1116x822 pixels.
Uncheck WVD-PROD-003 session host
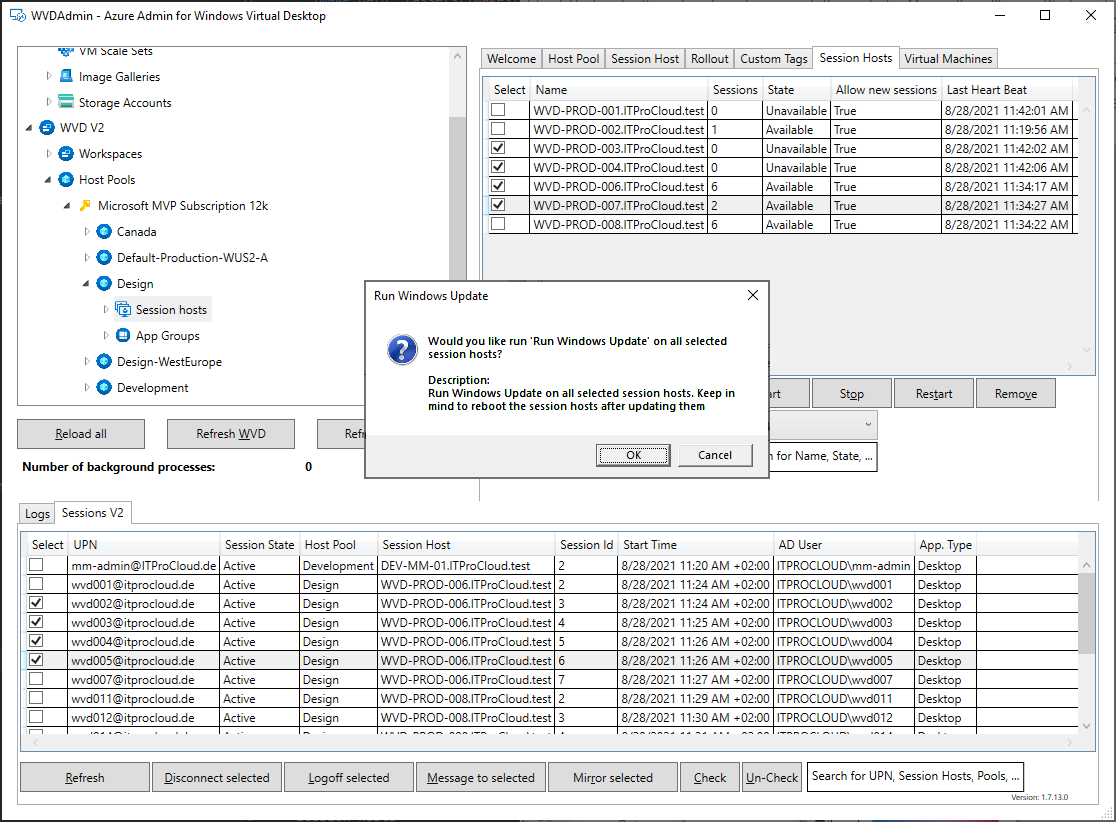(x=498, y=147)
